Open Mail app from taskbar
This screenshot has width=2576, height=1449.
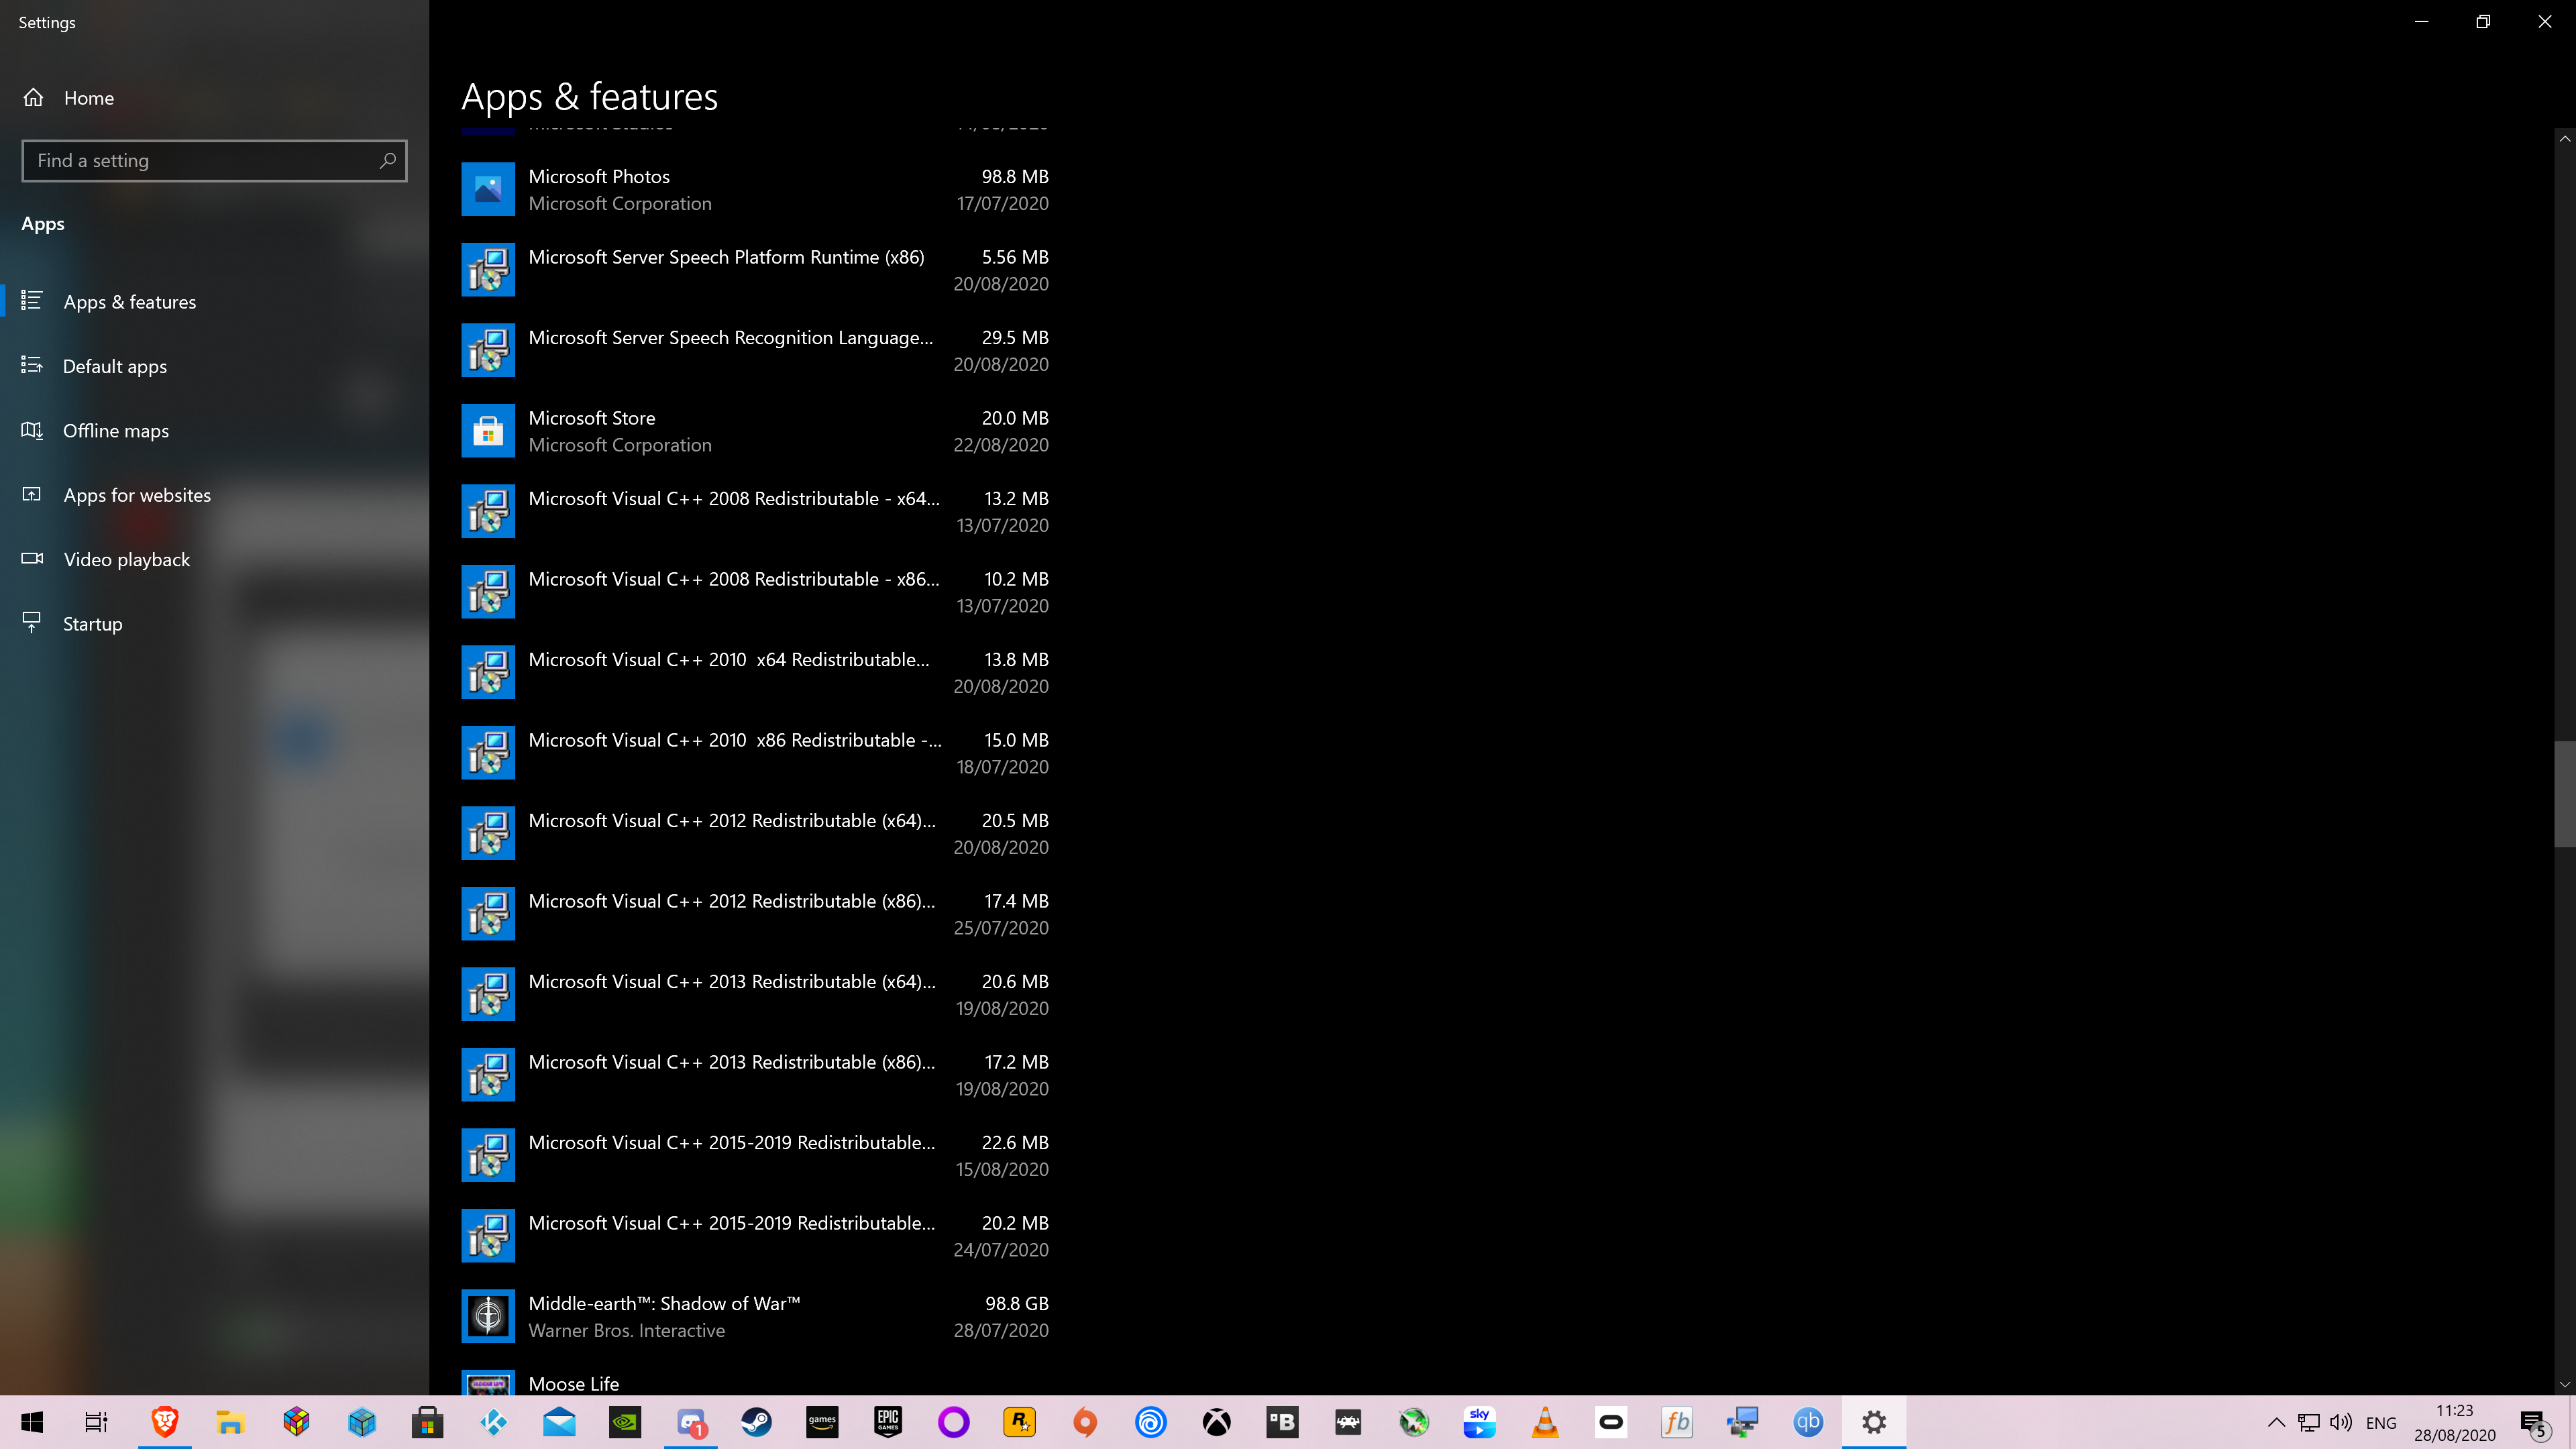(559, 1422)
